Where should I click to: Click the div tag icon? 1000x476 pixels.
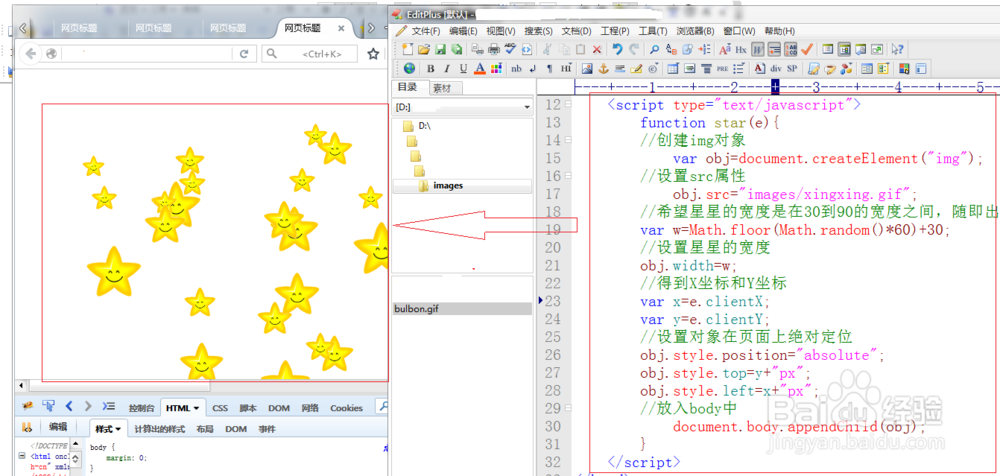tap(776, 68)
